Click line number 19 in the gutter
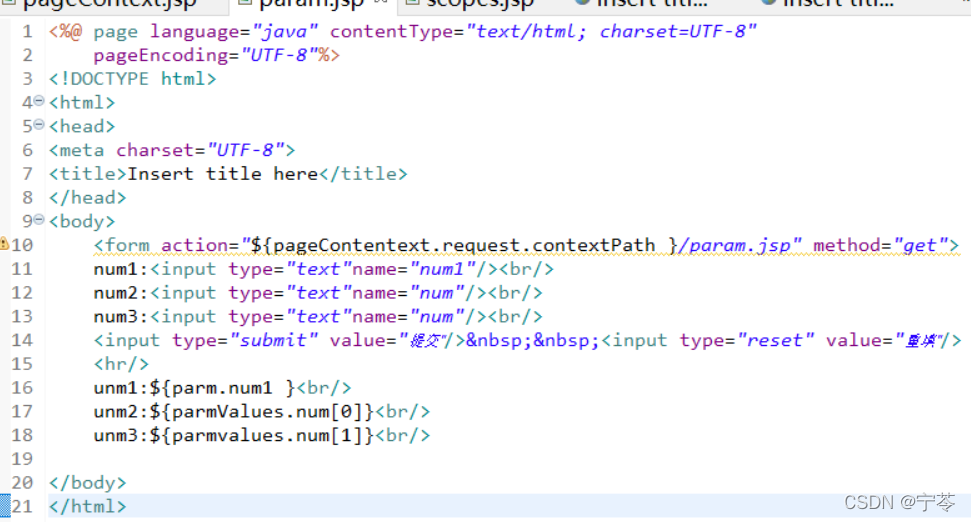971x522 pixels. click(x=22, y=459)
